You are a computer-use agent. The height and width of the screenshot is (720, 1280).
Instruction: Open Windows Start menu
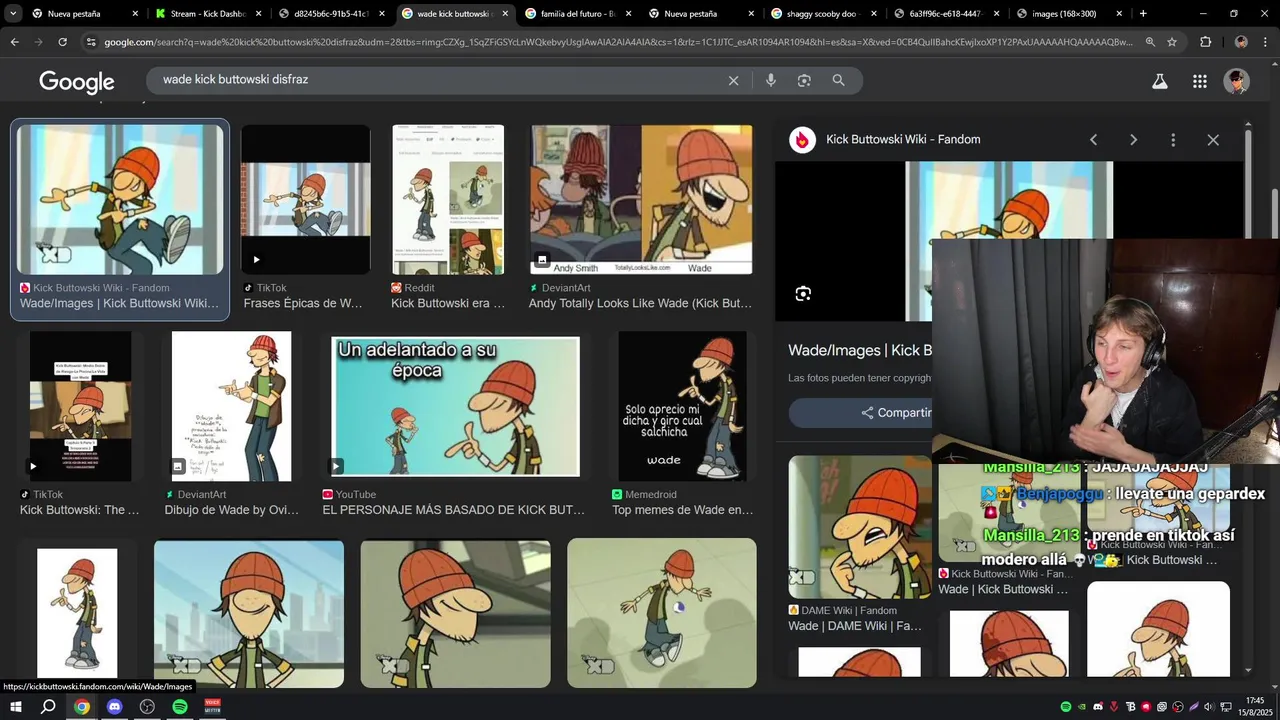click(x=16, y=707)
